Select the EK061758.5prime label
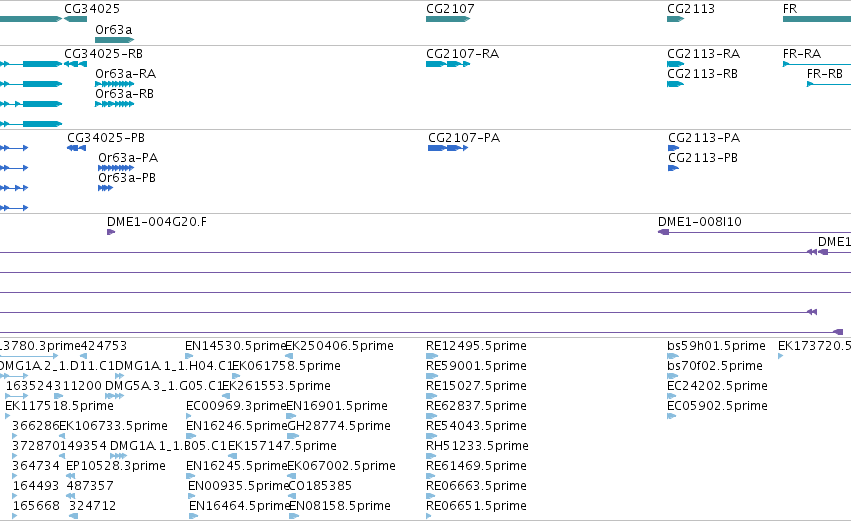Screen dimensions: 851x521 (x=287, y=366)
